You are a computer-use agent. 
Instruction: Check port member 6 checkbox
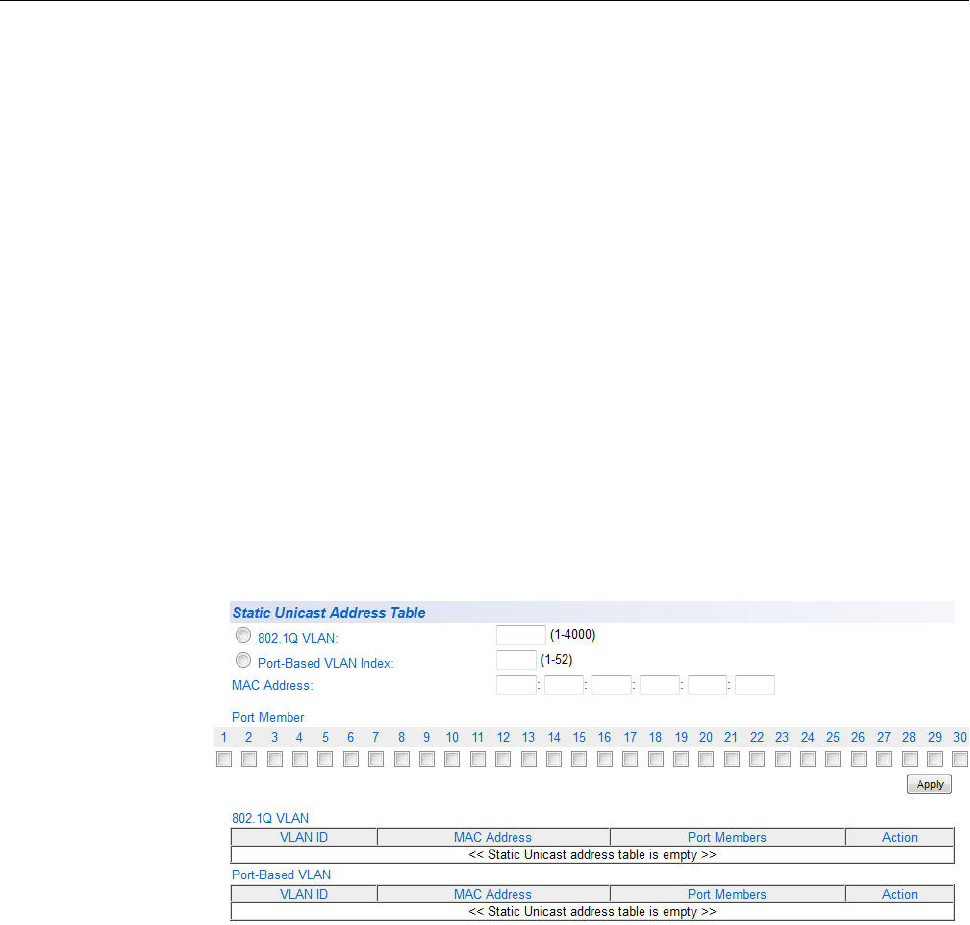pos(351,759)
